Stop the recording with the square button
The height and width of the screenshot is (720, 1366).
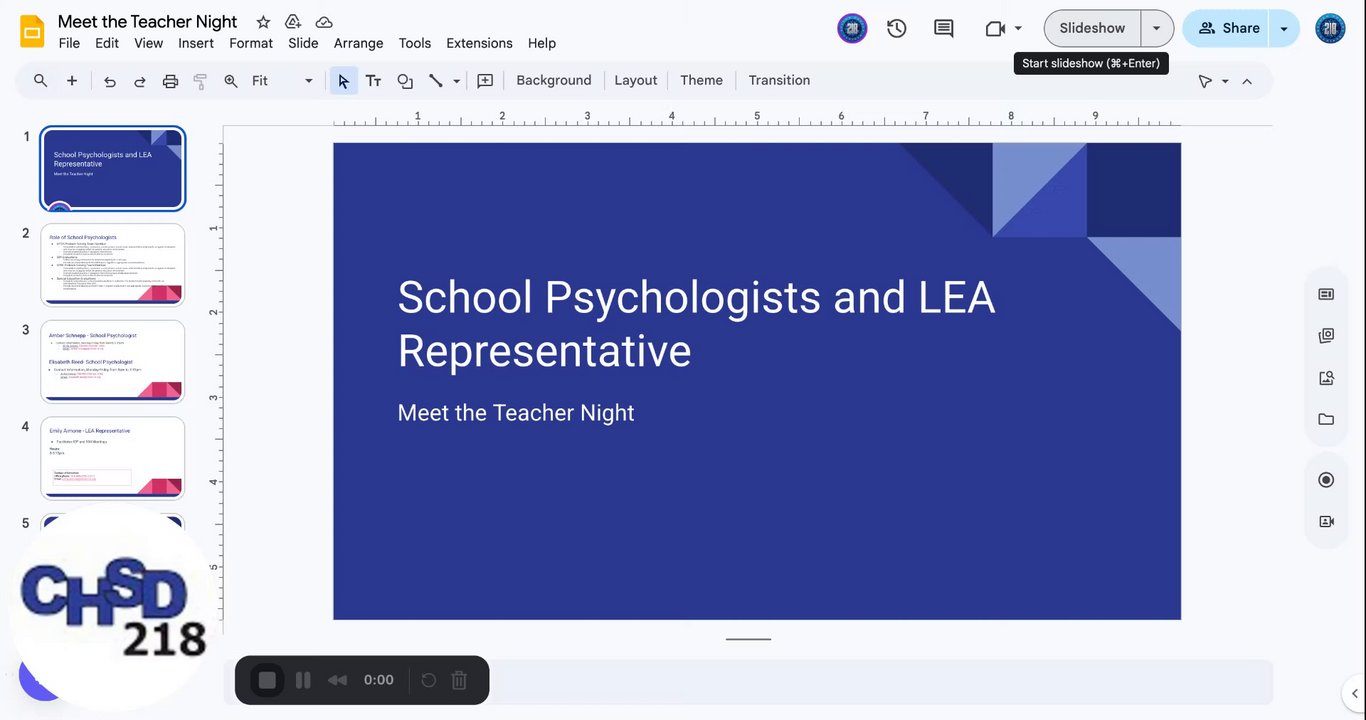[267, 680]
